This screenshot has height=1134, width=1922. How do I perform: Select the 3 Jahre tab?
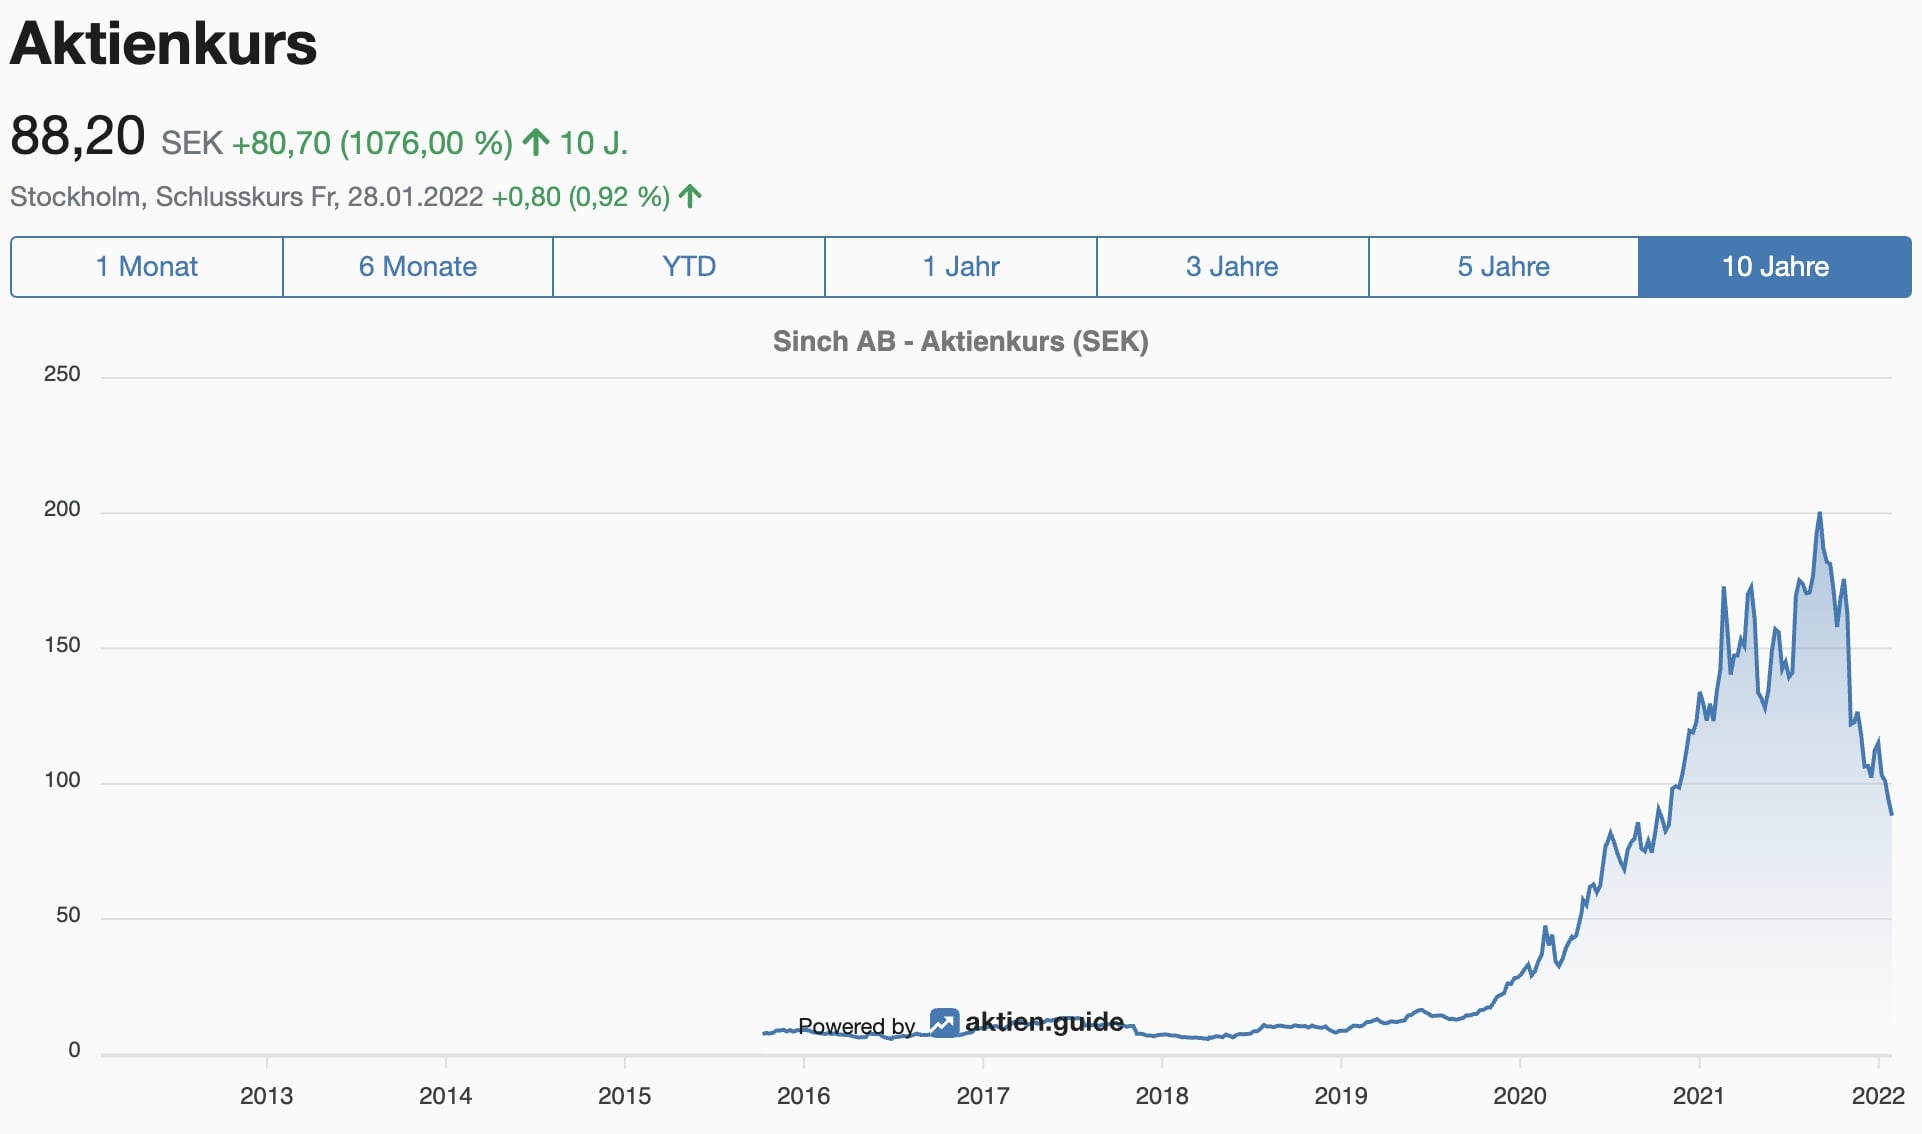pos(1232,267)
